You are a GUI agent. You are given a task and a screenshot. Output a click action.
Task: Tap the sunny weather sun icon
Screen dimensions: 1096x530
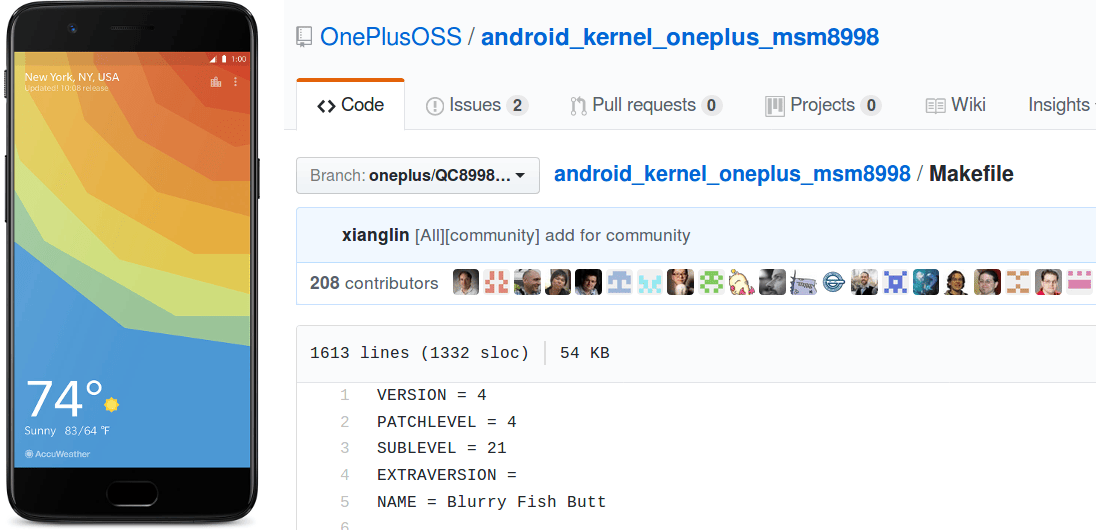(111, 404)
